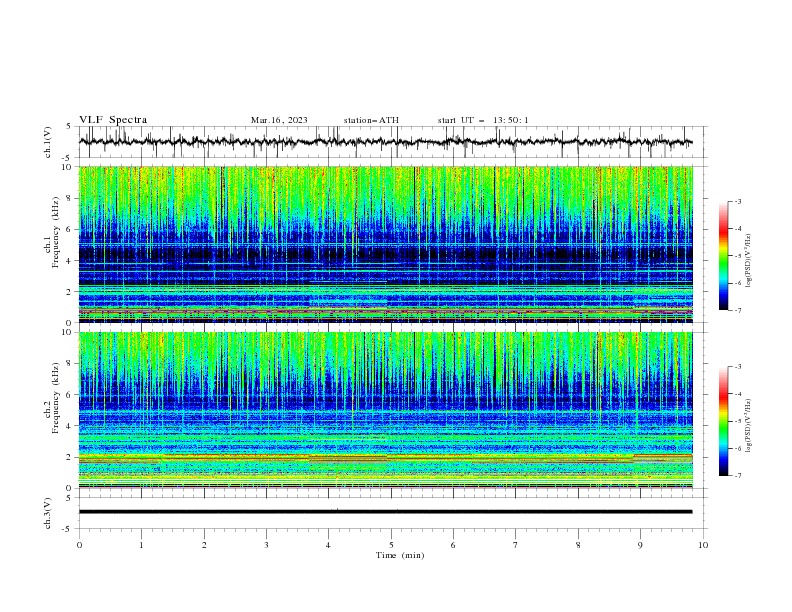Screen dimensions: 792x612
Task: Click the ch.1 voltage waveform trace
Action: pos(385,142)
